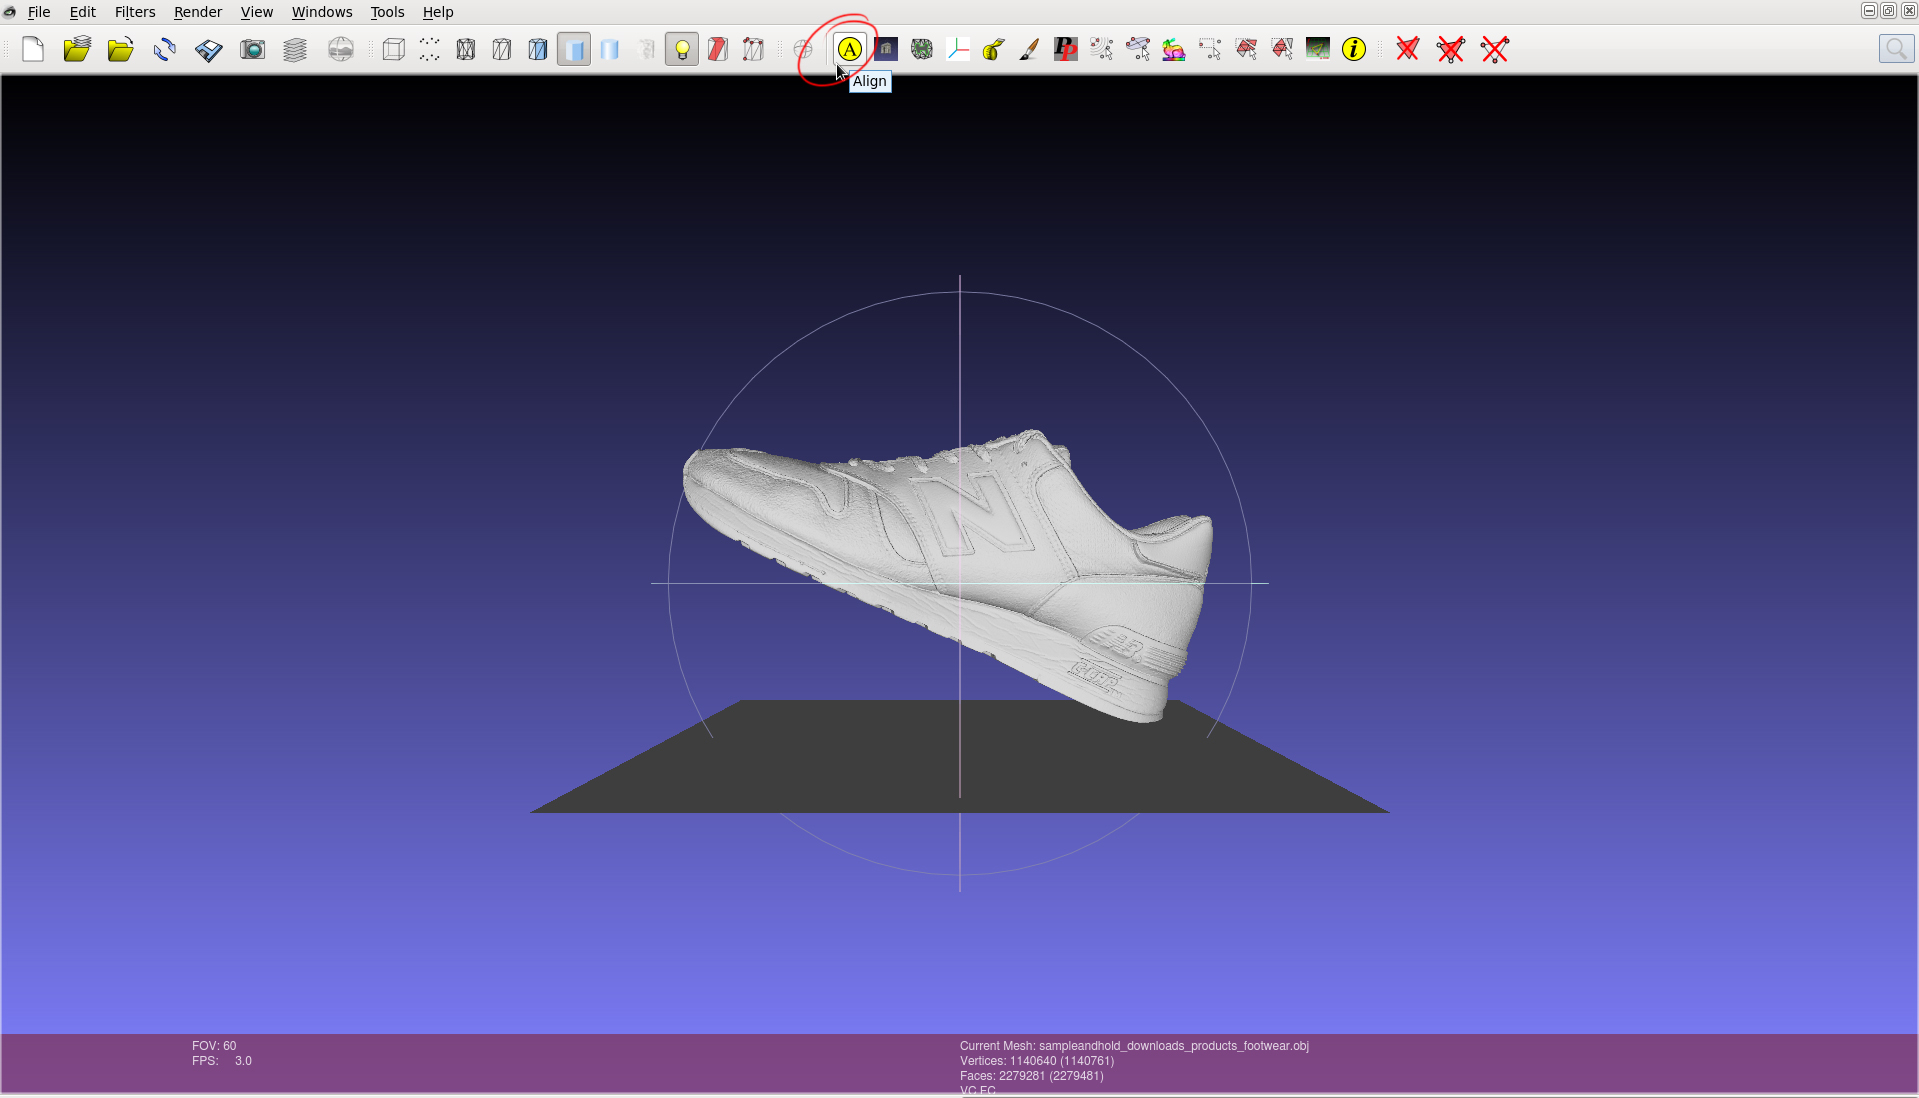Click the 'FPS: 3.0' status text
This screenshot has height=1098, width=1919.
pyautogui.click(x=222, y=1061)
